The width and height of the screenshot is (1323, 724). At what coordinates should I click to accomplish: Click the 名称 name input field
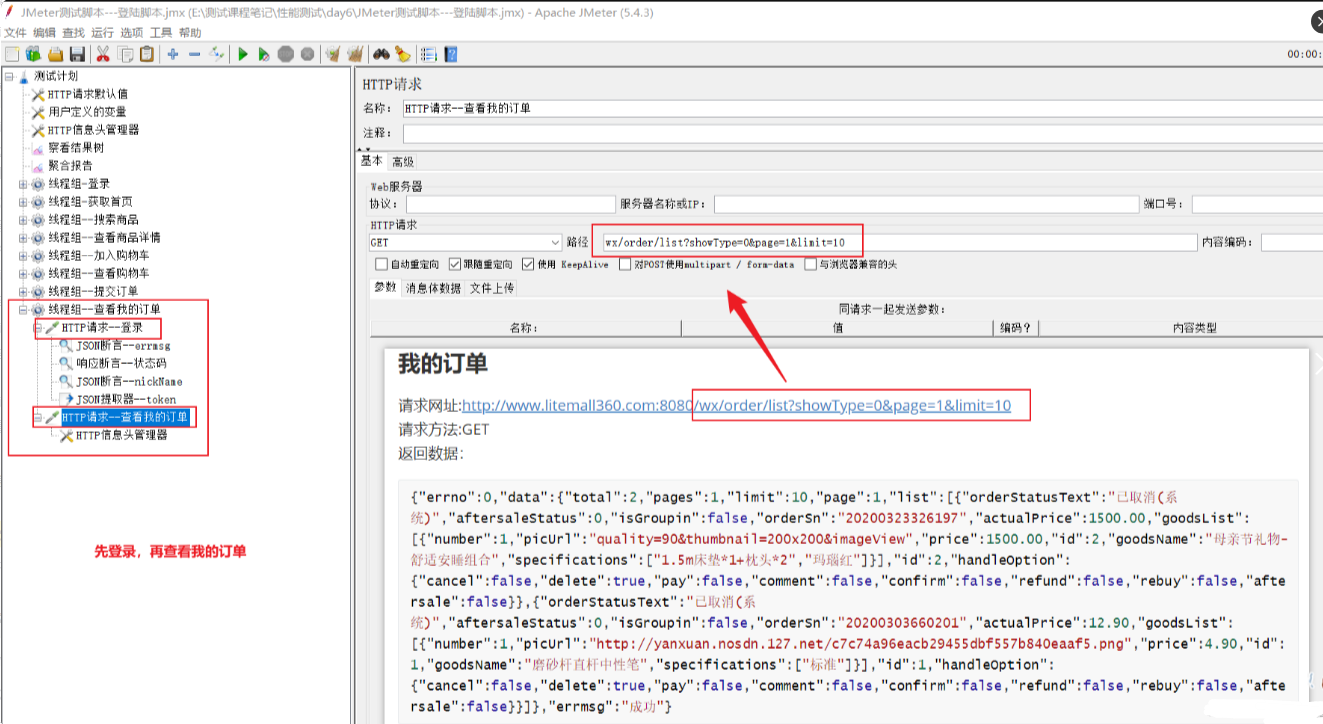click(x=862, y=108)
